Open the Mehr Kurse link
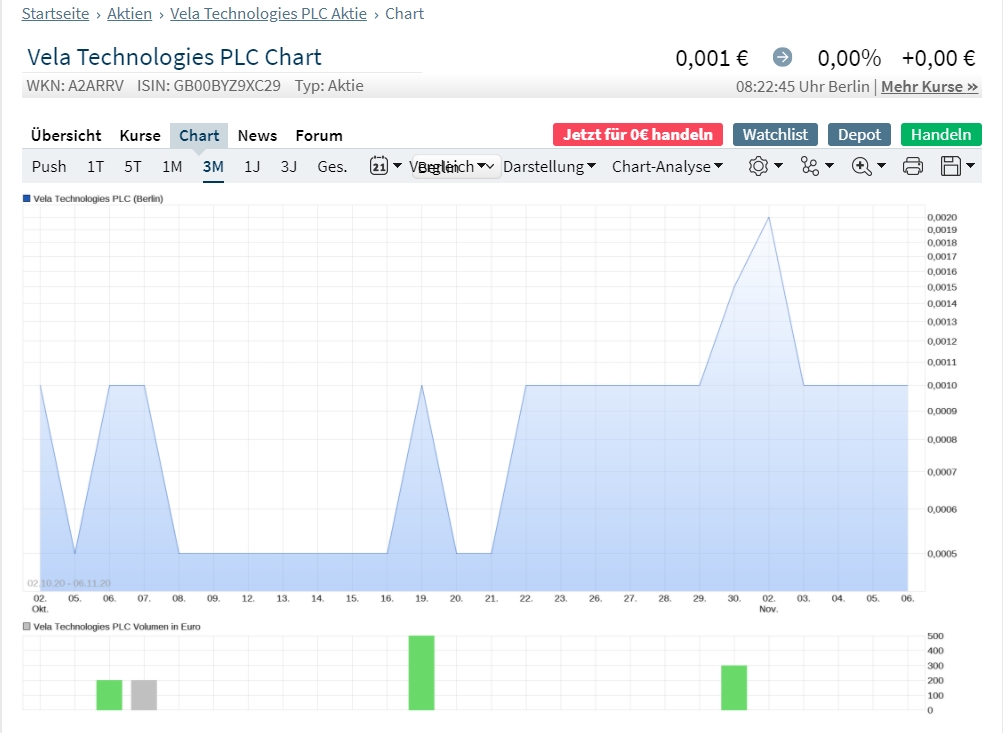The width and height of the screenshot is (1003, 733). coord(929,87)
